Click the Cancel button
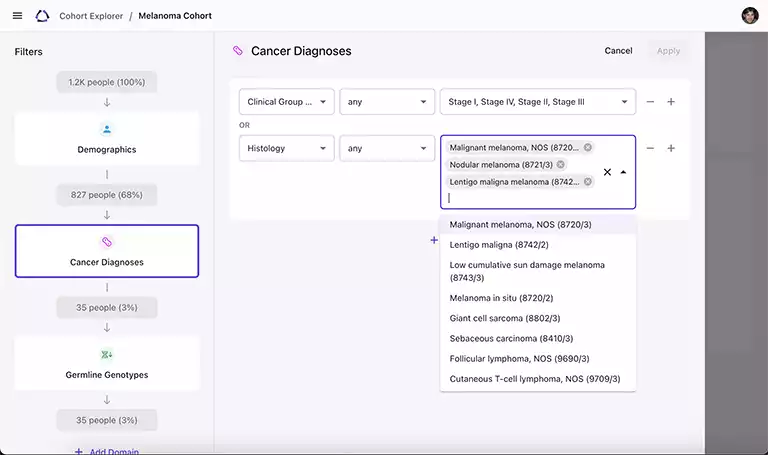Viewport: 768px width, 455px height. coord(618,51)
